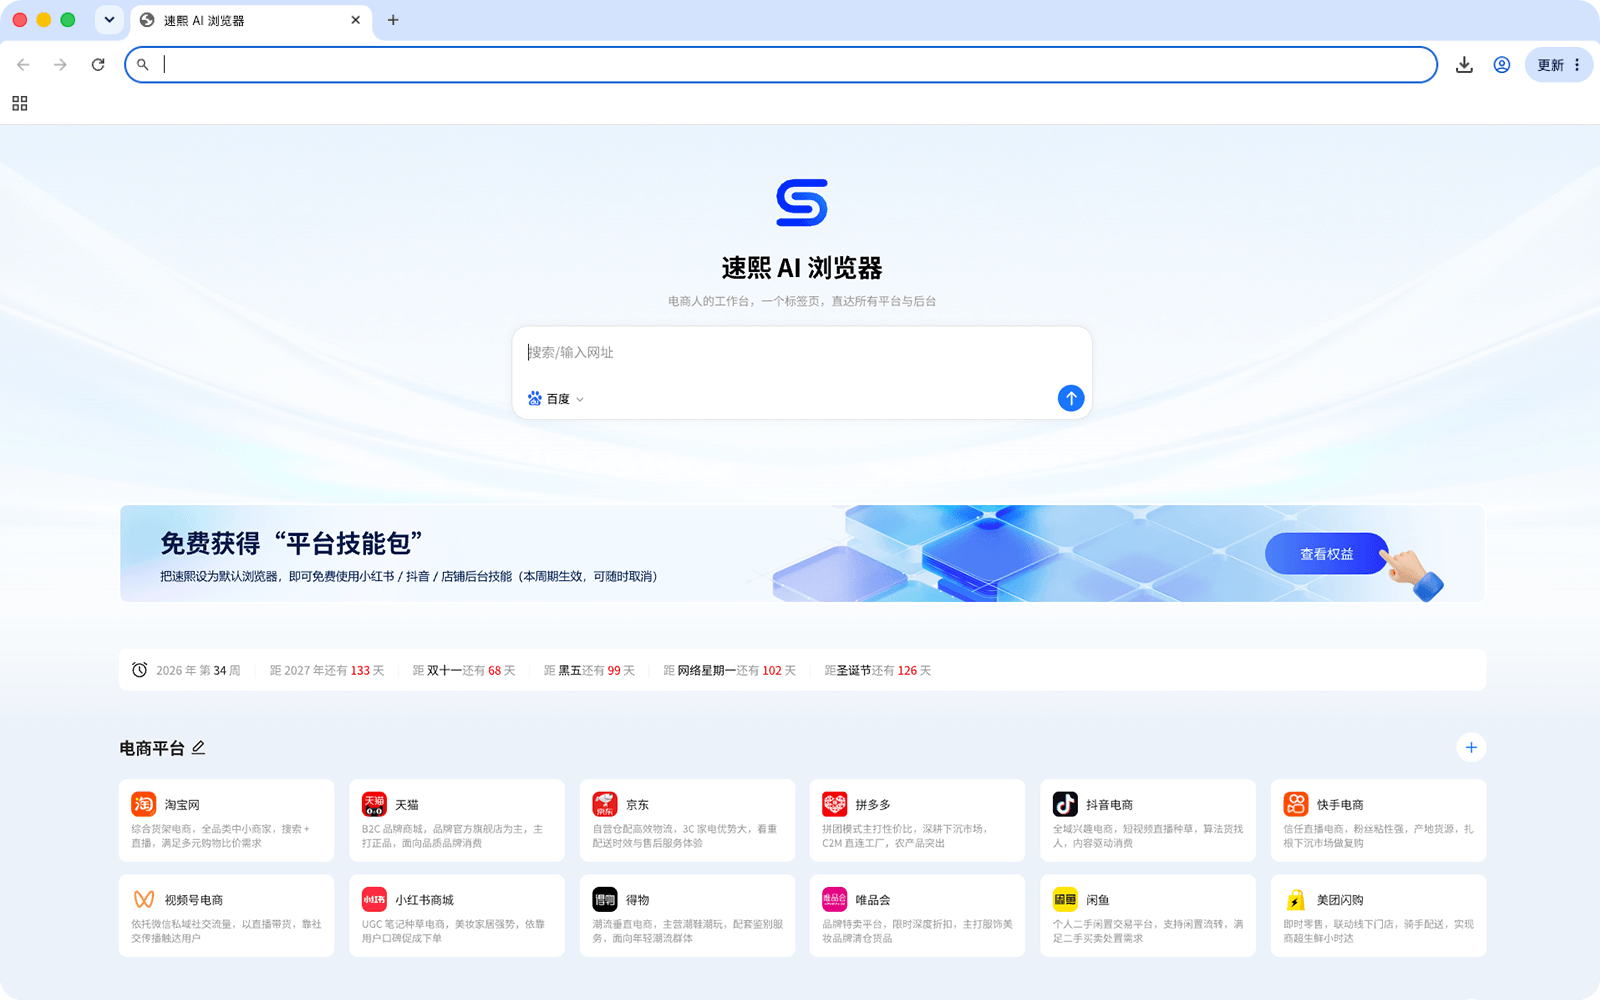Open the 美团闪购 icon
Viewport: 1600px width, 1000px height.
click(x=1296, y=899)
